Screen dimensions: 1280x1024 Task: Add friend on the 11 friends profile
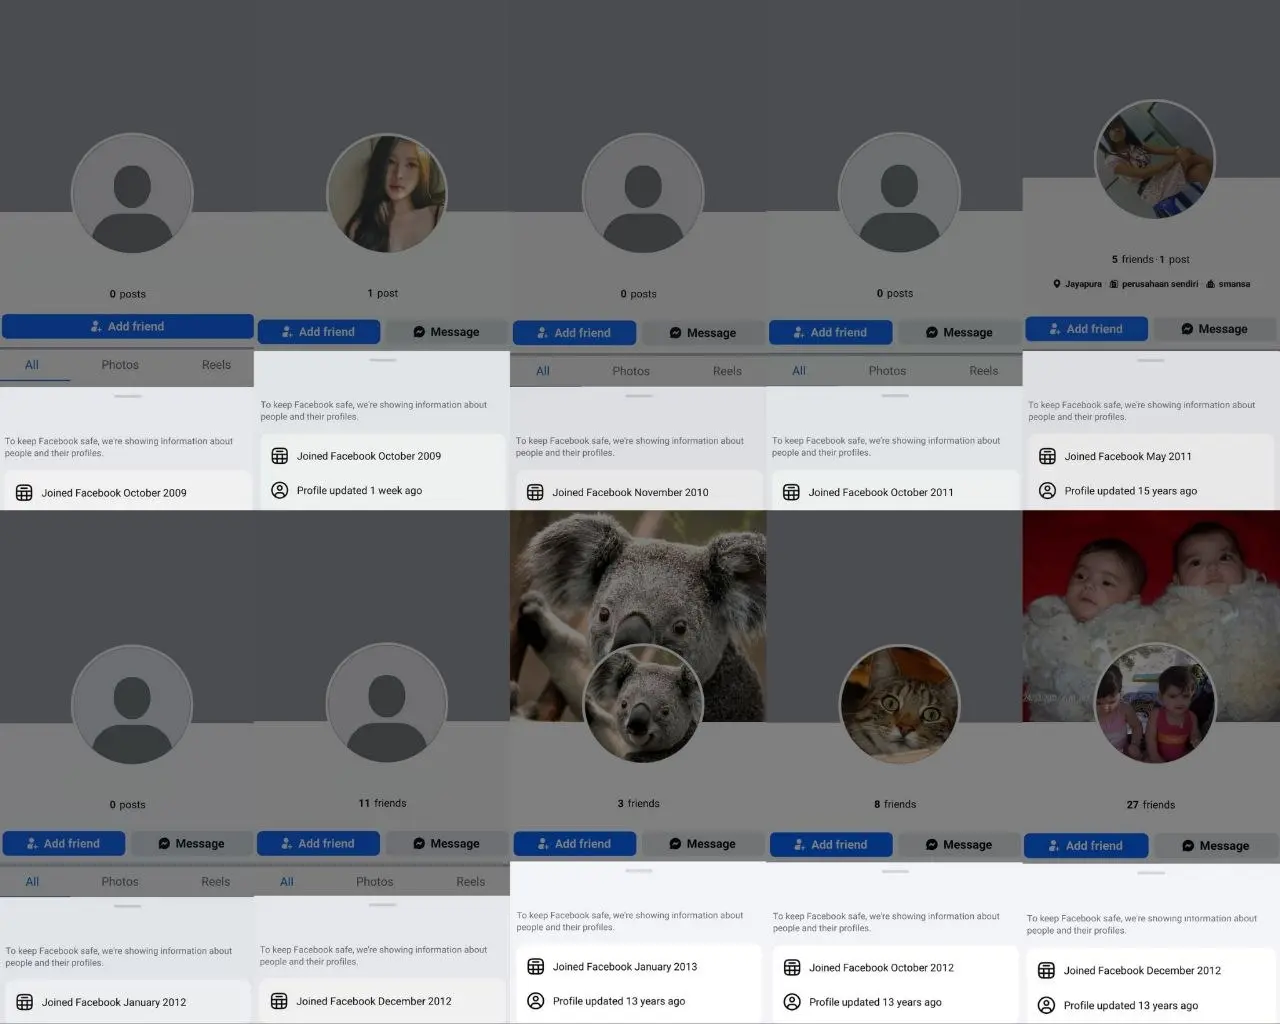click(x=318, y=844)
